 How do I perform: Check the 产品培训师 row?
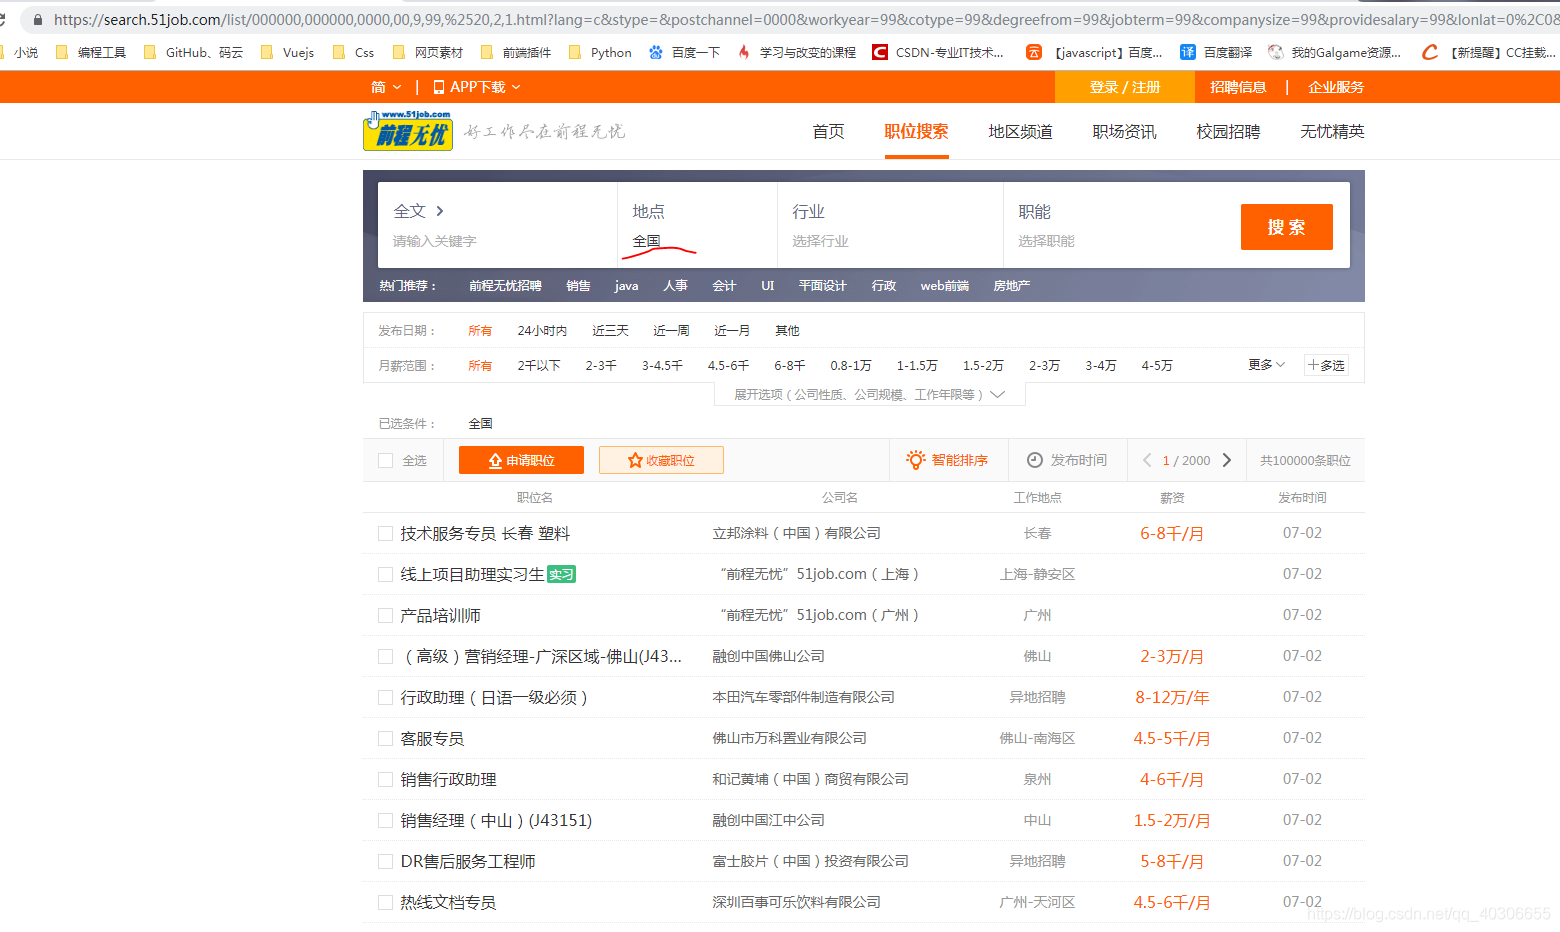385,615
